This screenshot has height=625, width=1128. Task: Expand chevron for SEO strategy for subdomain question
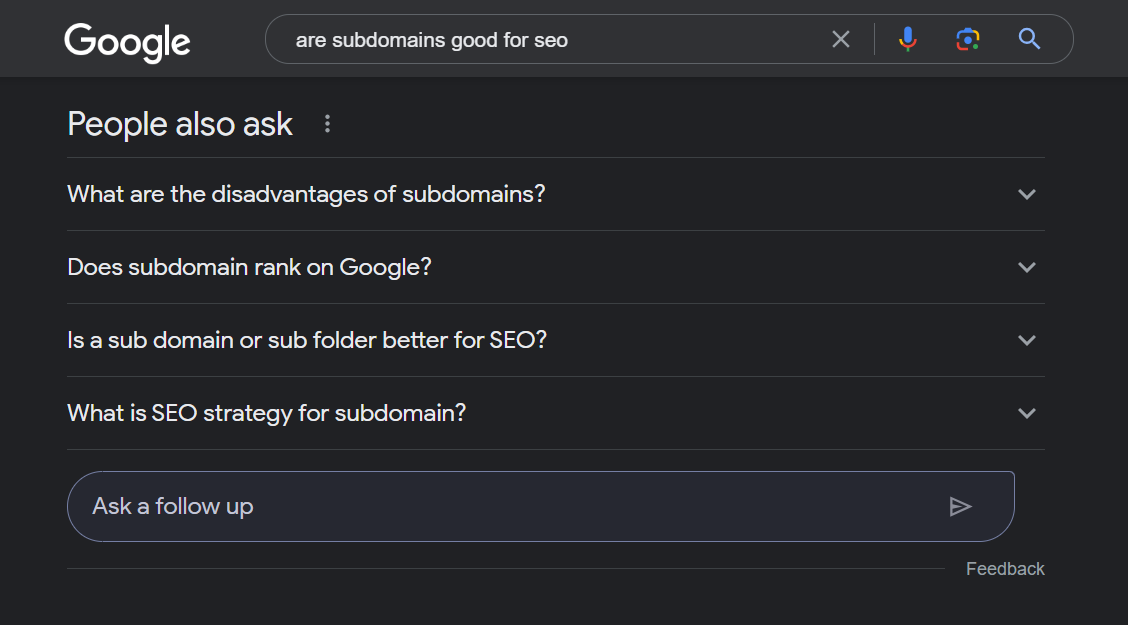click(x=1026, y=413)
